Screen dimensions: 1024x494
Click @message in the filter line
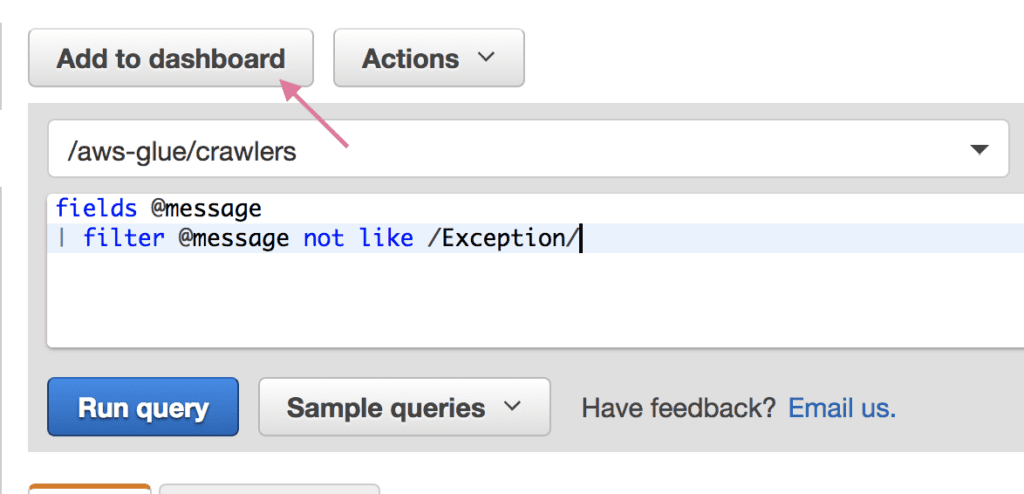coord(234,239)
